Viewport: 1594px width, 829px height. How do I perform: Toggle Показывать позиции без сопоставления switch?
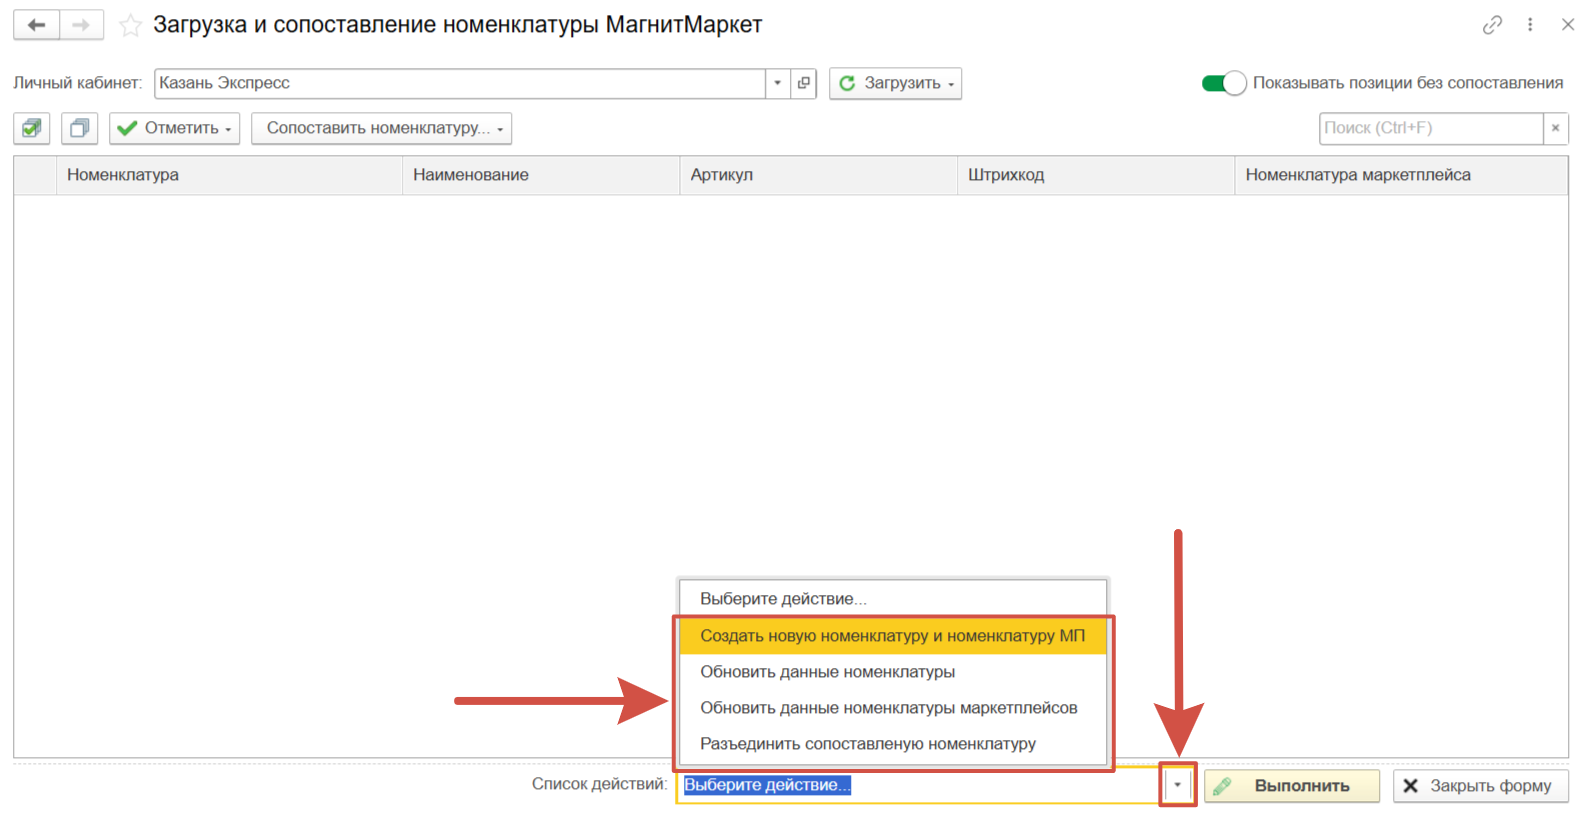[x=1223, y=83]
